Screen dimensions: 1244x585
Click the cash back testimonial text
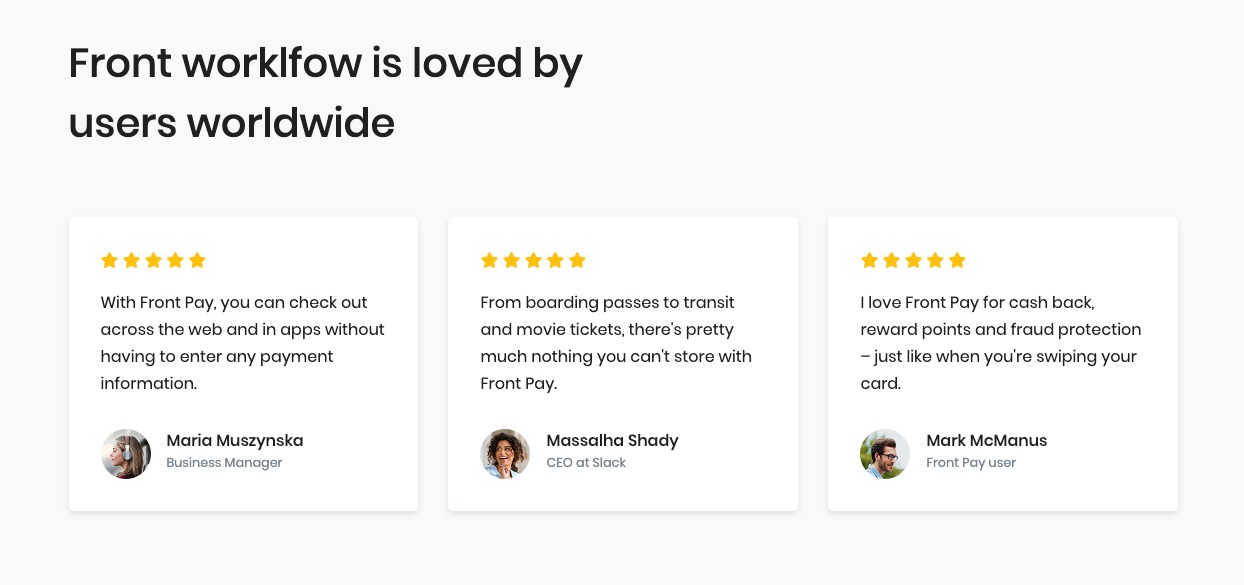[x=1001, y=343]
